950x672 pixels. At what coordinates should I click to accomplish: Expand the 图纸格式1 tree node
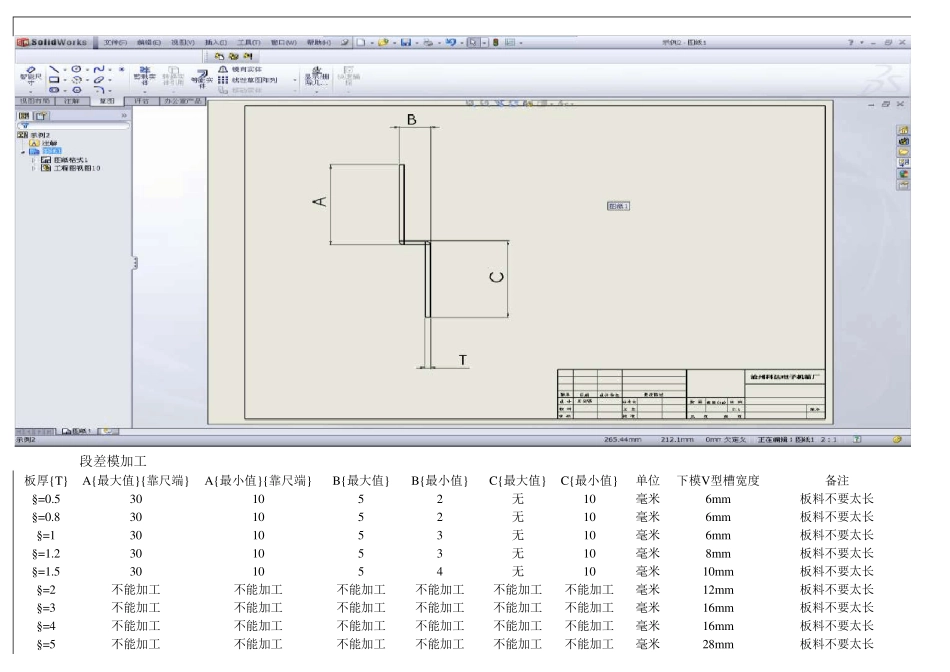[x=34, y=160]
